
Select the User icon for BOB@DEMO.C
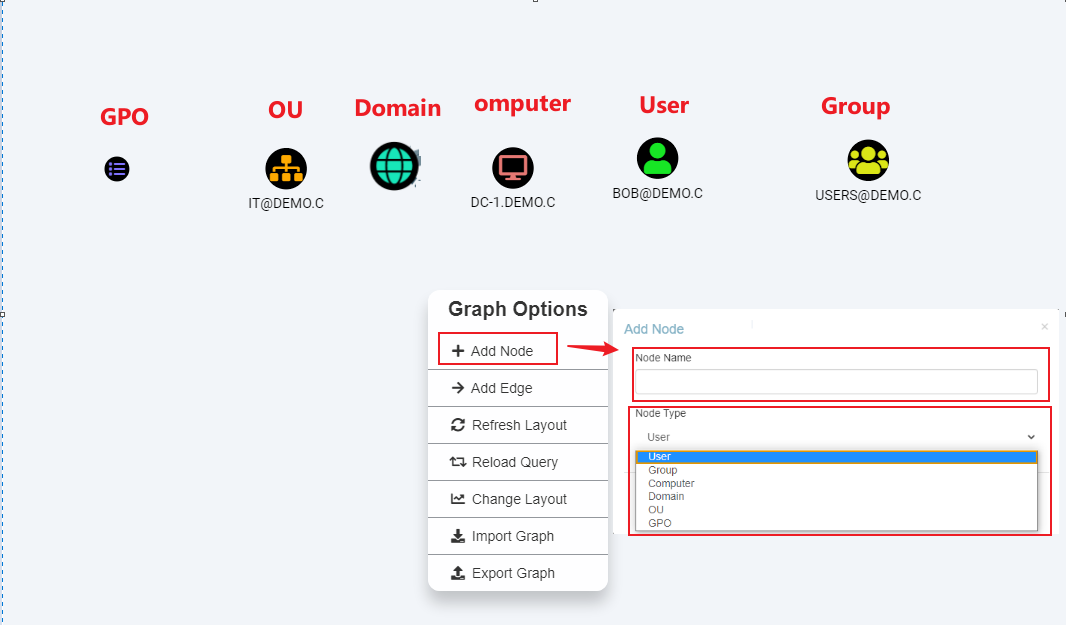pos(657,157)
